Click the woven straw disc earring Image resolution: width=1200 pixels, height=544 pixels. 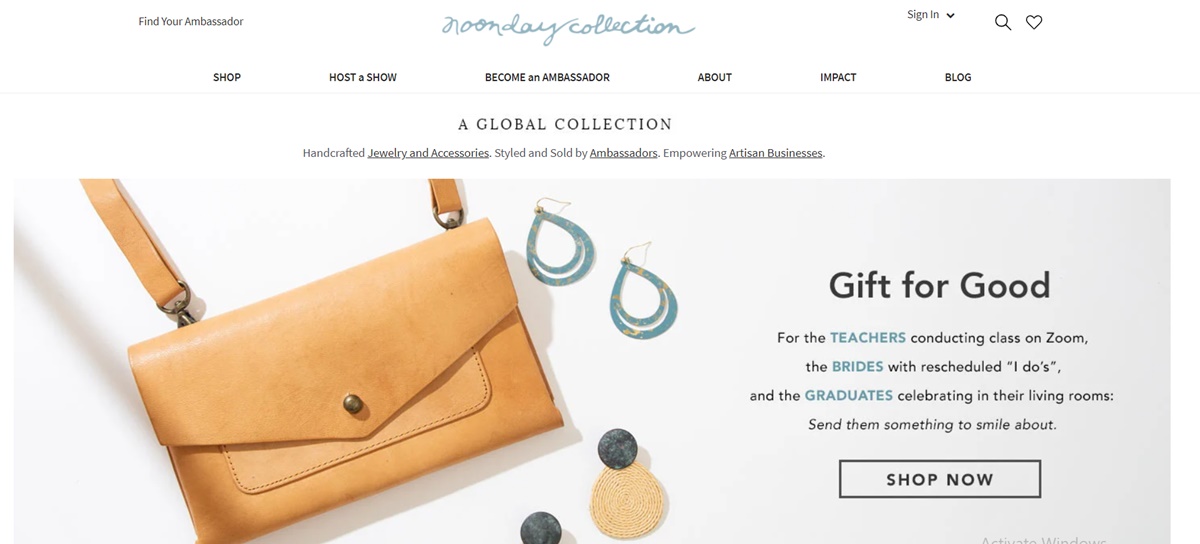click(x=626, y=502)
